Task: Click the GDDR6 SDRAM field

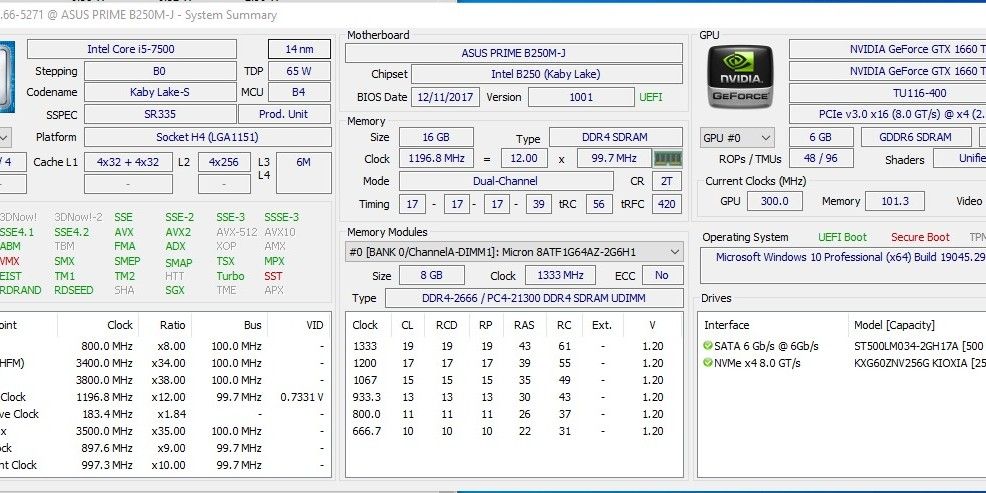Action: pyautogui.click(x=915, y=137)
